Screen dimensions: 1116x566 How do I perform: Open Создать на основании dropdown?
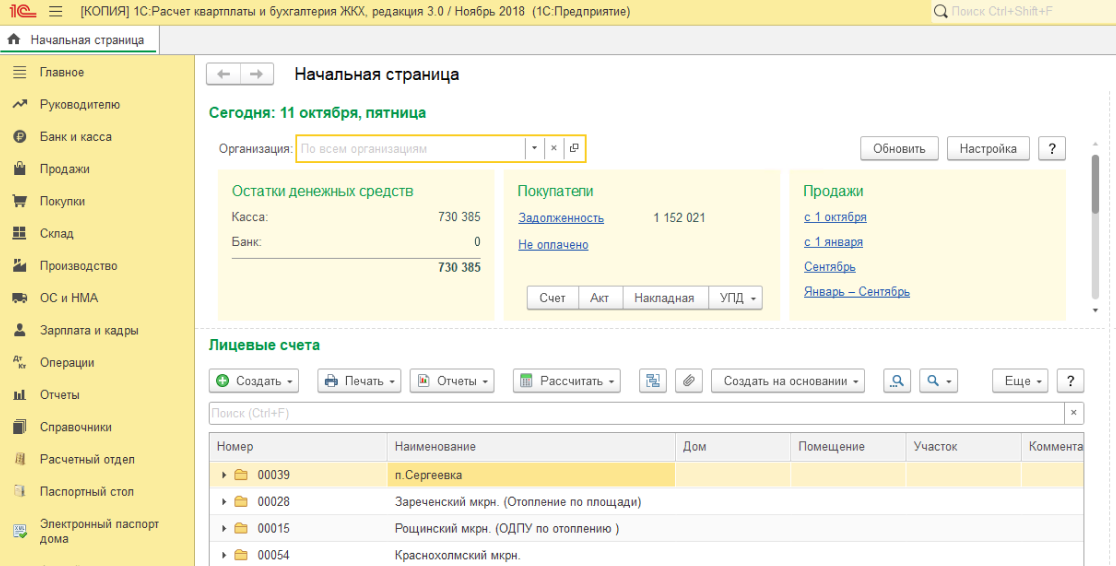pos(788,381)
